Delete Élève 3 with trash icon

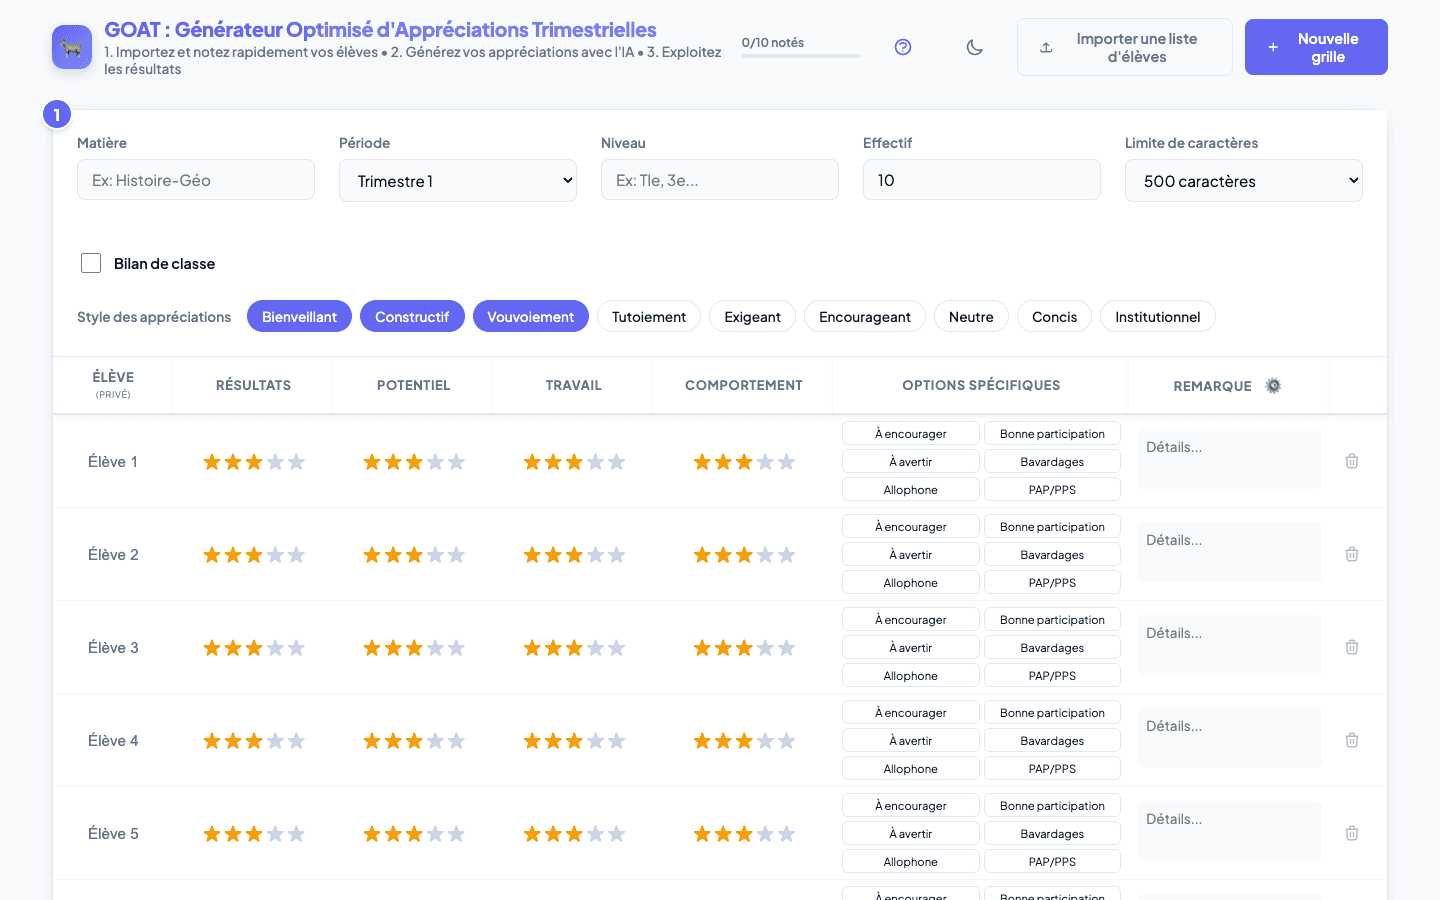coord(1352,647)
